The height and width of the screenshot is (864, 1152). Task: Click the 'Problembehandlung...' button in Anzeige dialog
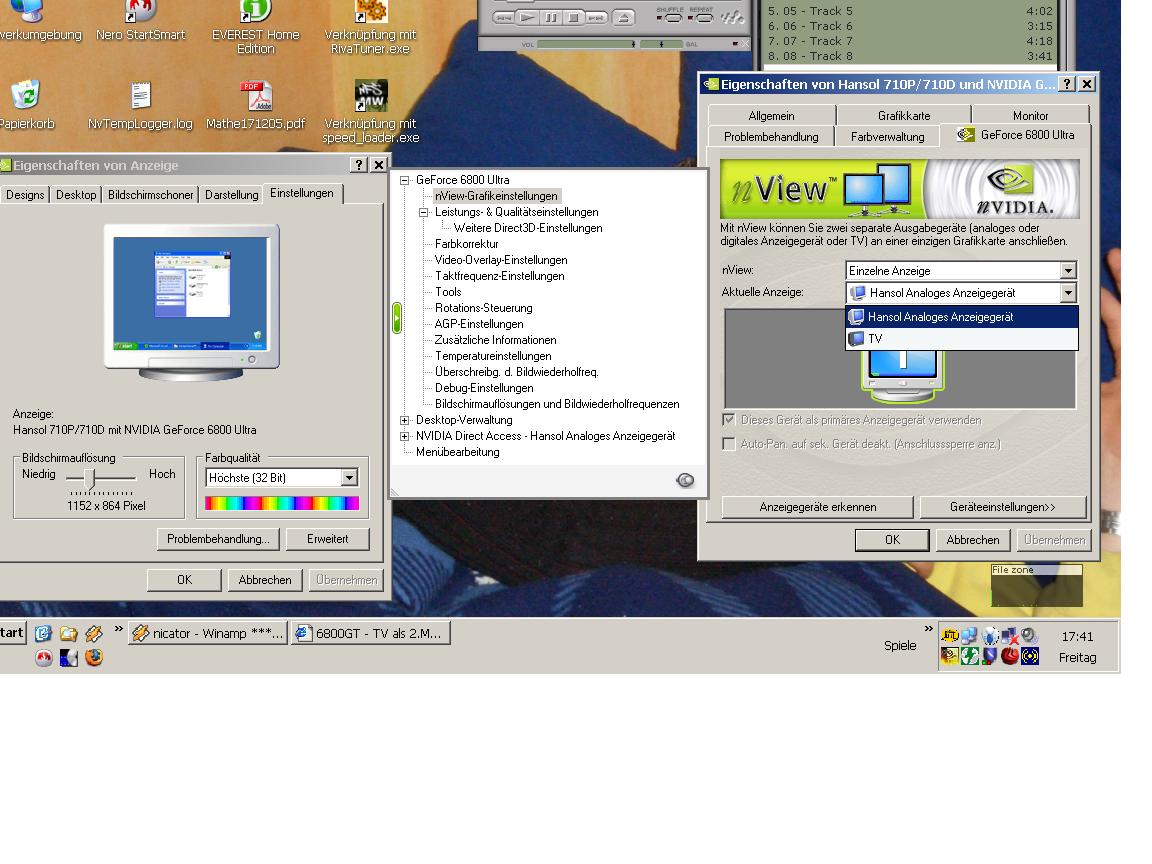[x=218, y=539]
